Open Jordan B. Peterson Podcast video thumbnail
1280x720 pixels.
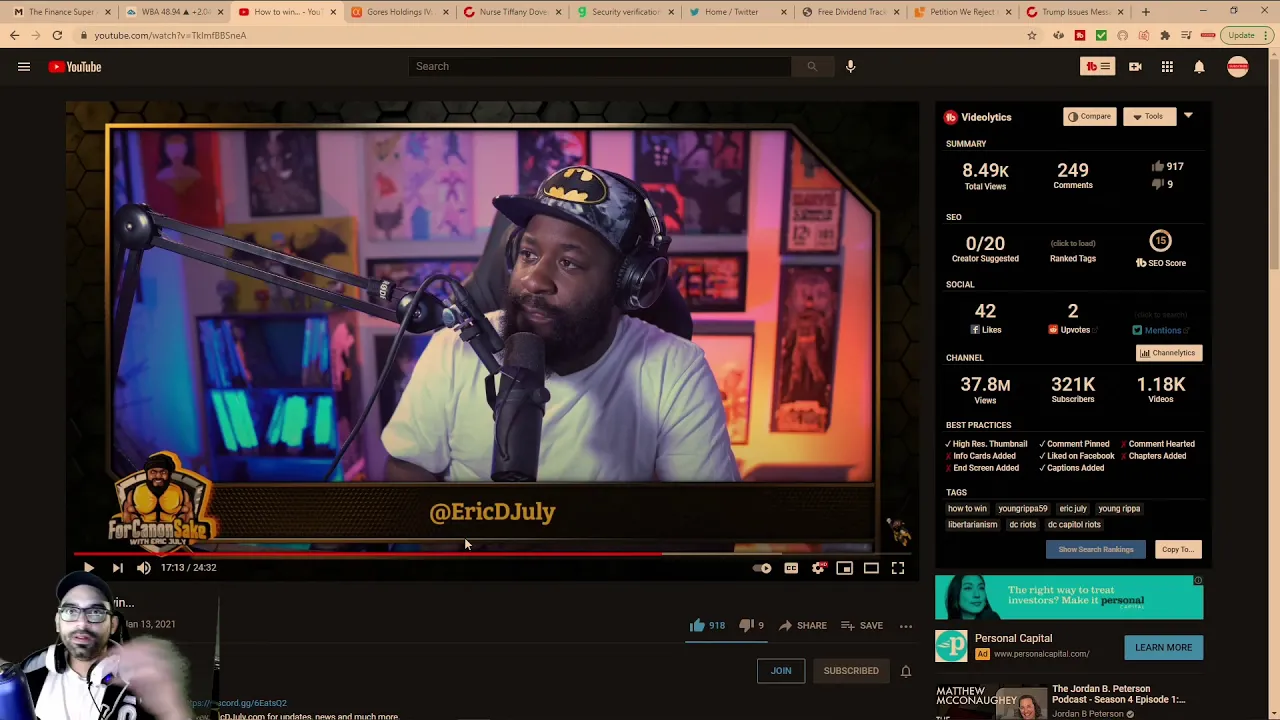(990, 701)
